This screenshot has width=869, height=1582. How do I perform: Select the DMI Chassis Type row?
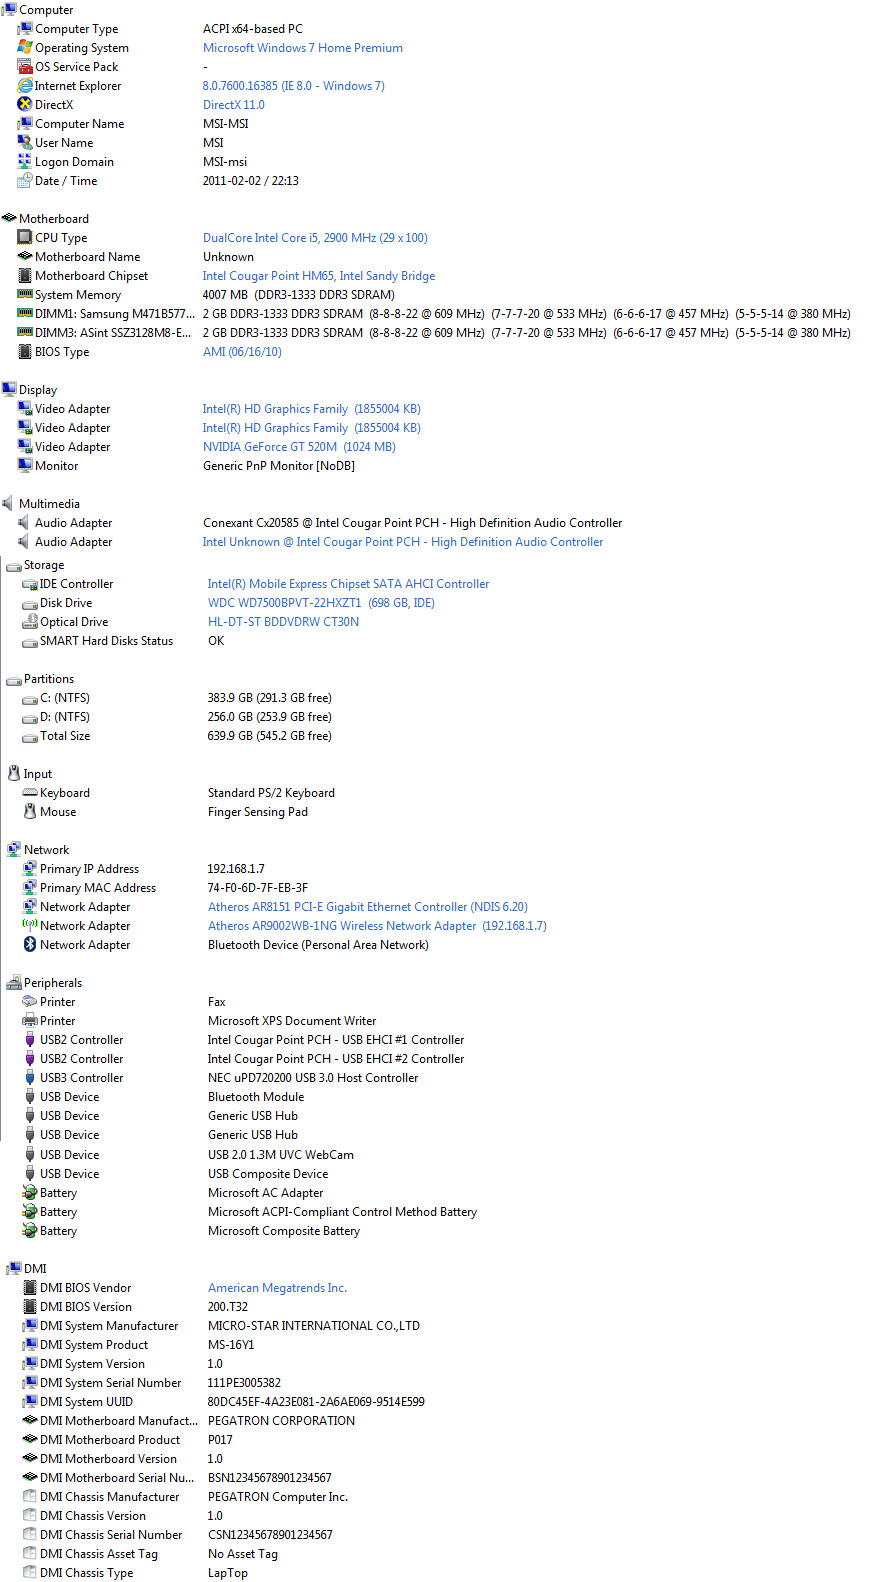pyautogui.click(x=135, y=1573)
